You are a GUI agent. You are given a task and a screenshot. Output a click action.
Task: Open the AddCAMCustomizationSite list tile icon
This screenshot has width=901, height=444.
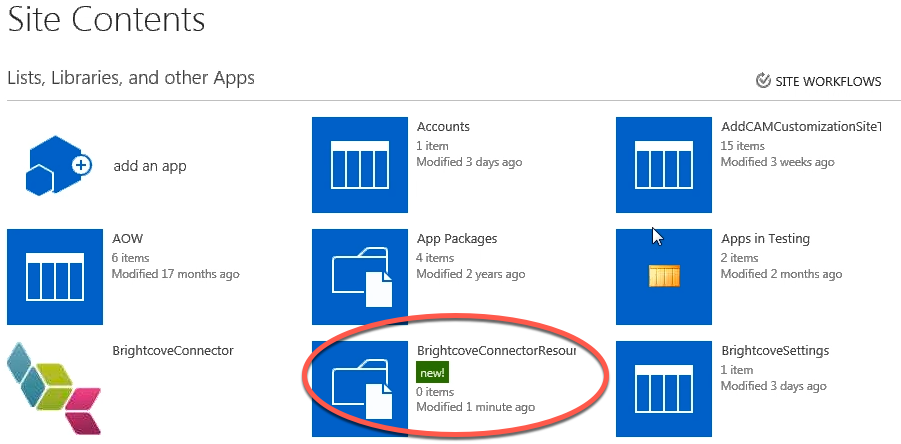coord(664,165)
